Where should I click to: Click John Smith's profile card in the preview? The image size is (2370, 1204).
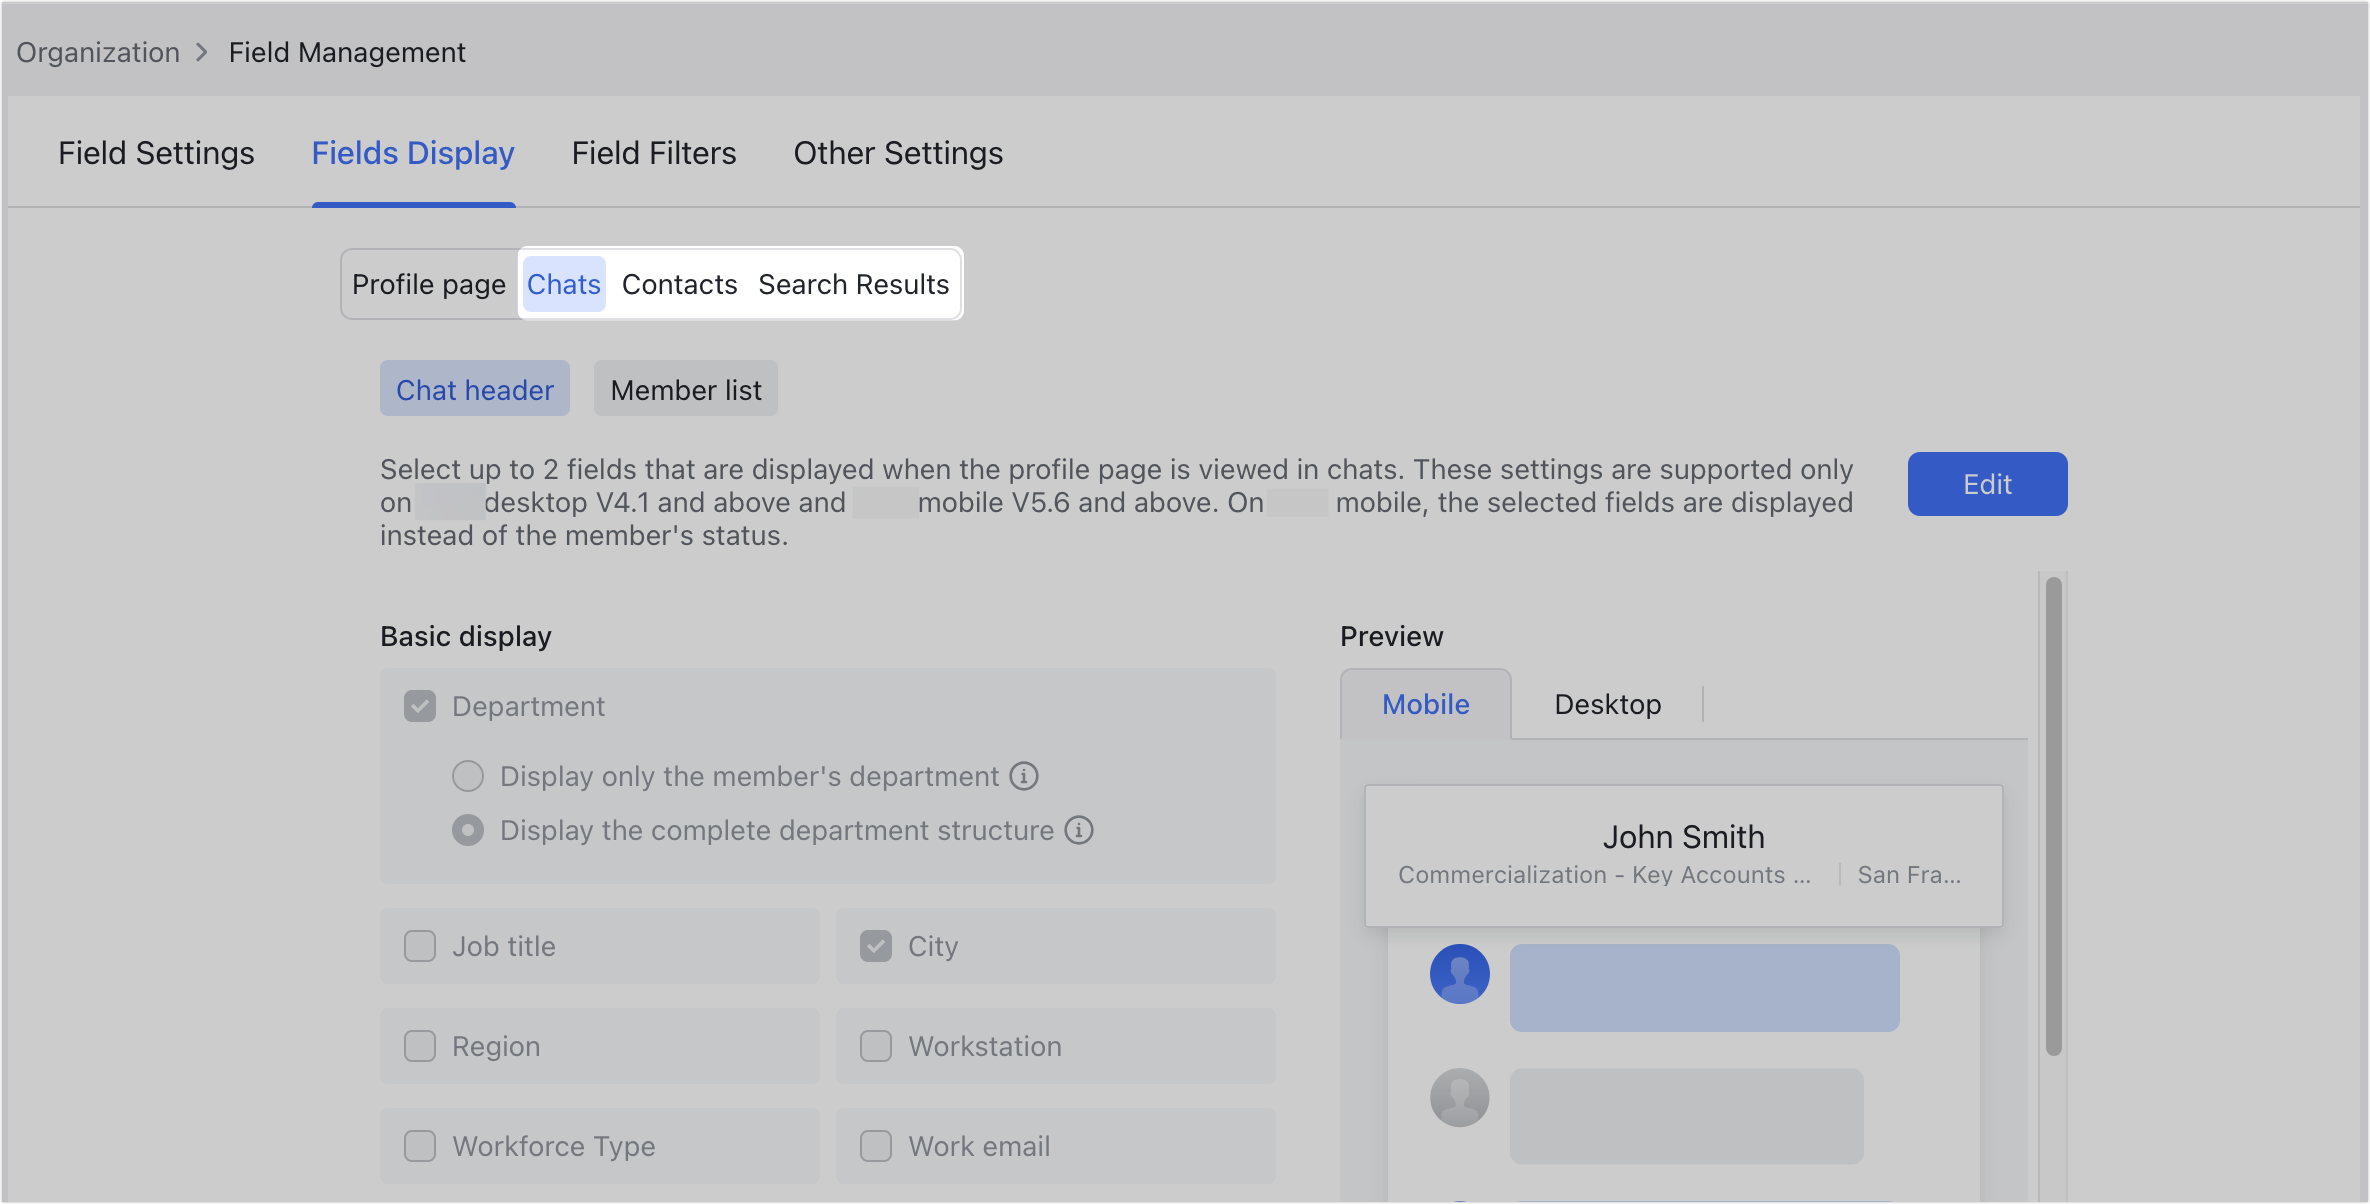pyautogui.click(x=1683, y=853)
